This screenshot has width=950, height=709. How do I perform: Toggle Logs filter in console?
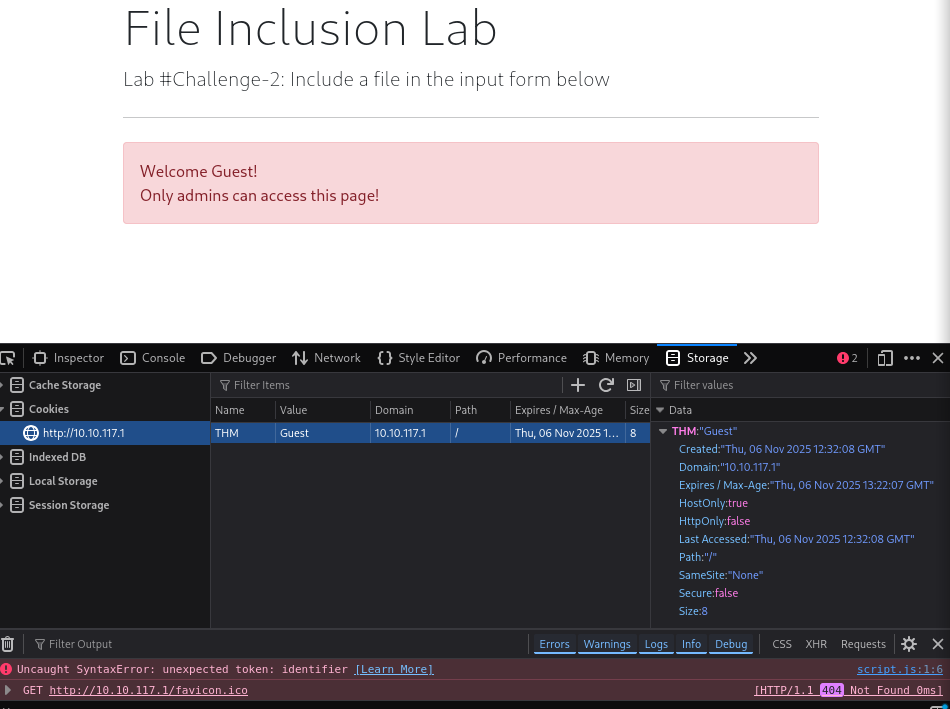tap(656, 644)
